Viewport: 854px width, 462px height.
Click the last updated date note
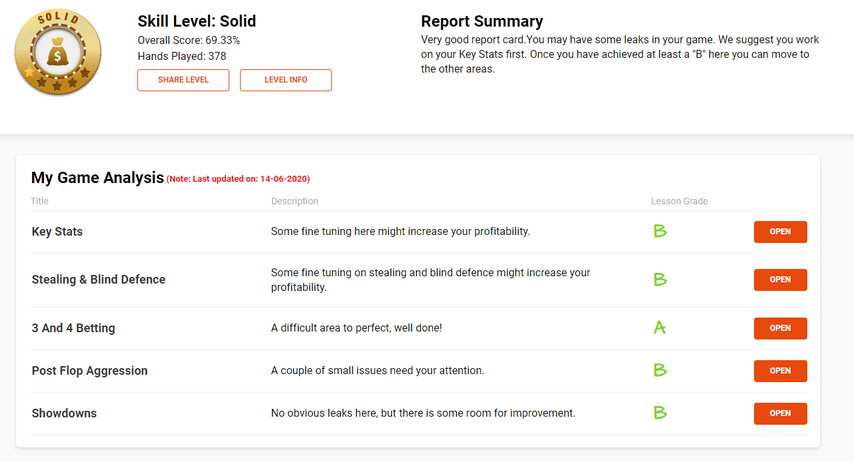238,179
